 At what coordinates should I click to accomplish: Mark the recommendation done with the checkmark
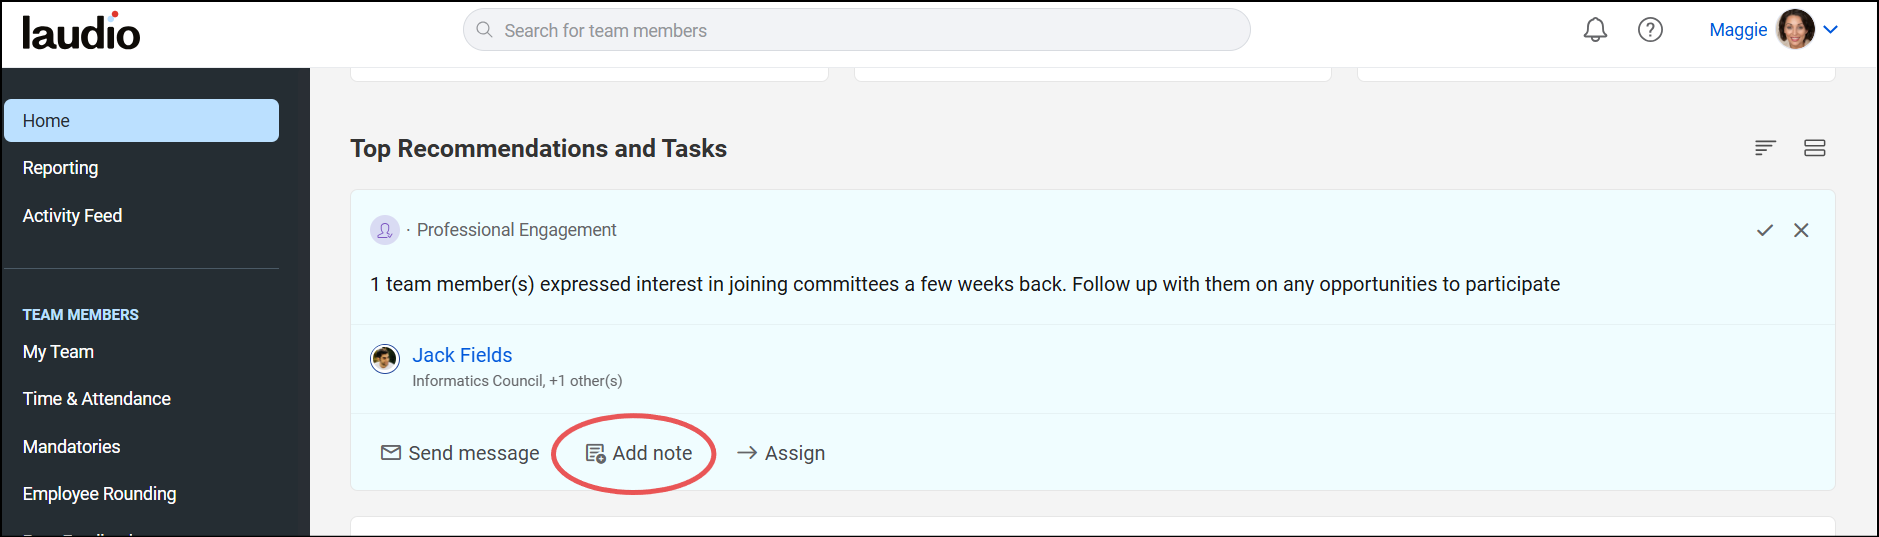(1765, 230)
